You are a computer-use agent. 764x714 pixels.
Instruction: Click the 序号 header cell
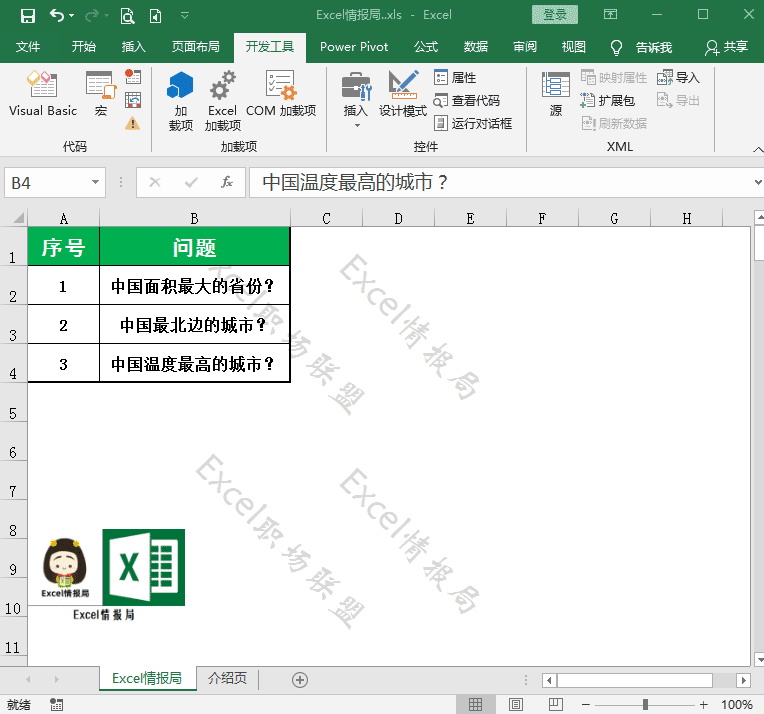coord(63,247)
